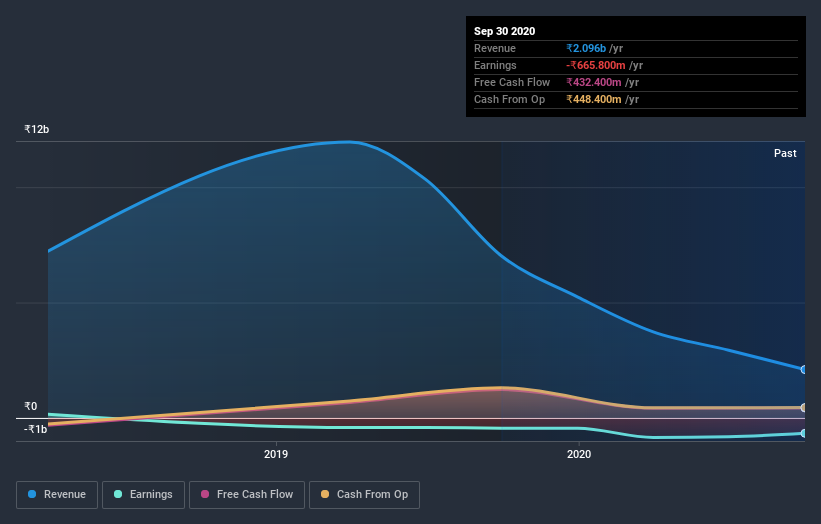Image resolution: width=821 pixels, height=524 pixels.
Task: Click the Sep 30 2020 tooltip date
Action: pos(505,31)
